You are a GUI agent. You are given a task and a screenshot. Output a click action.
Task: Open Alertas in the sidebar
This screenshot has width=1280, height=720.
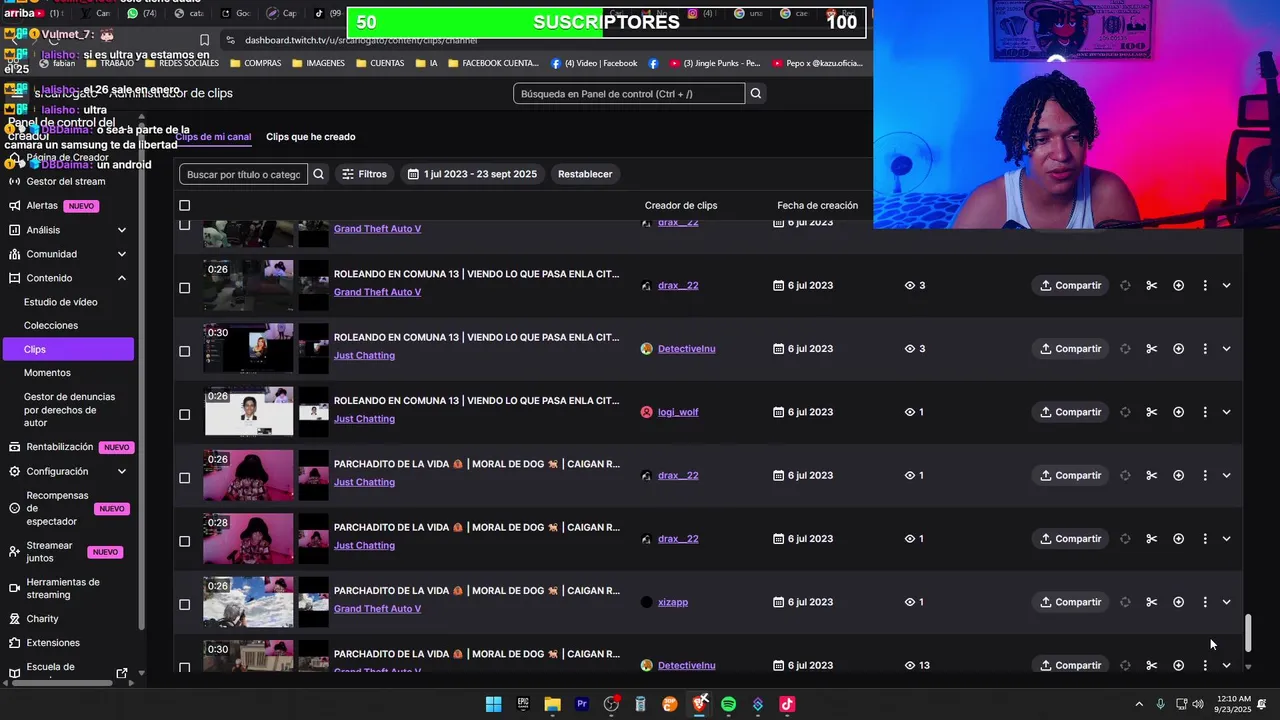(42, 205)
